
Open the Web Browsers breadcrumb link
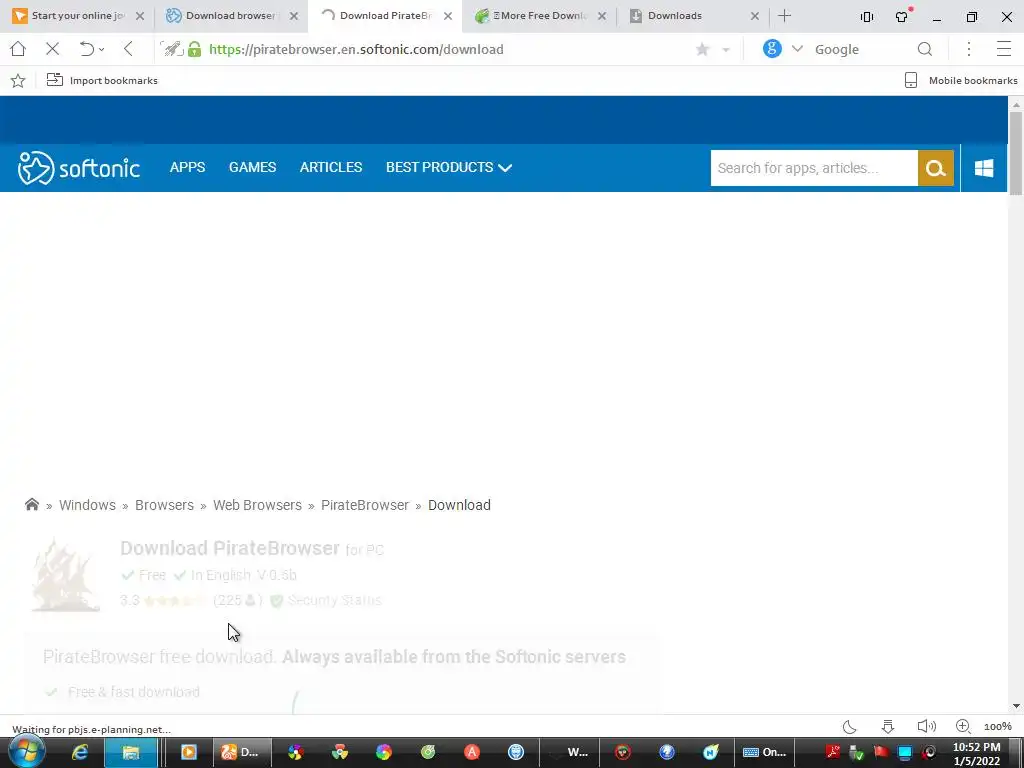click(257, 505)
